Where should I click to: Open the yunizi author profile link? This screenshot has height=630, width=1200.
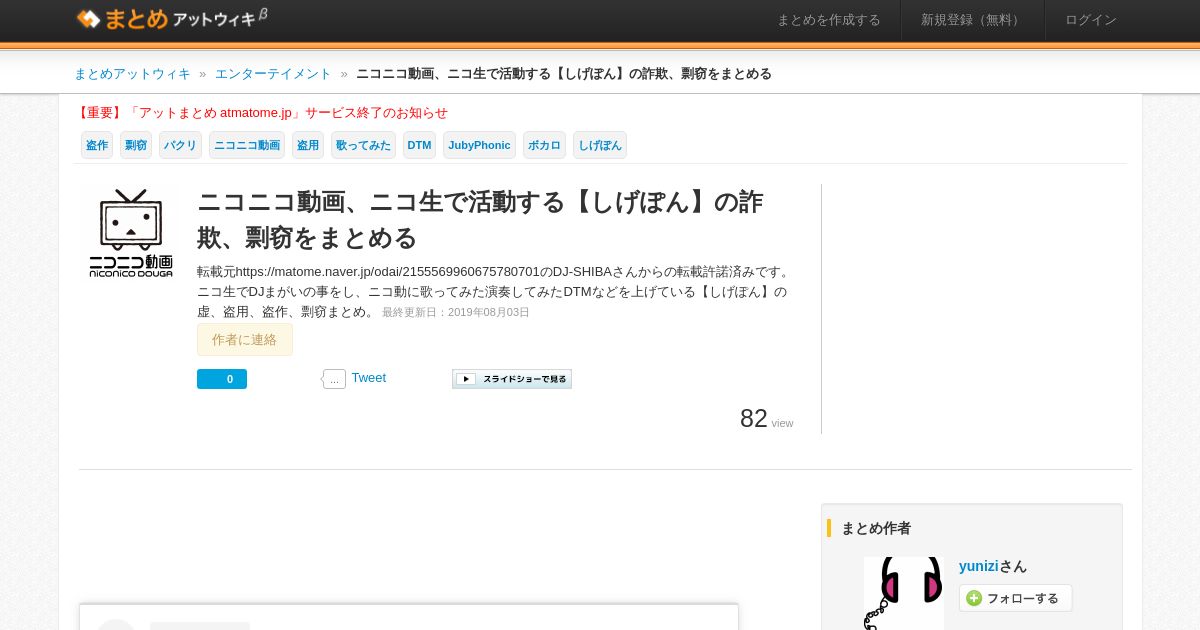coord(978,566)
